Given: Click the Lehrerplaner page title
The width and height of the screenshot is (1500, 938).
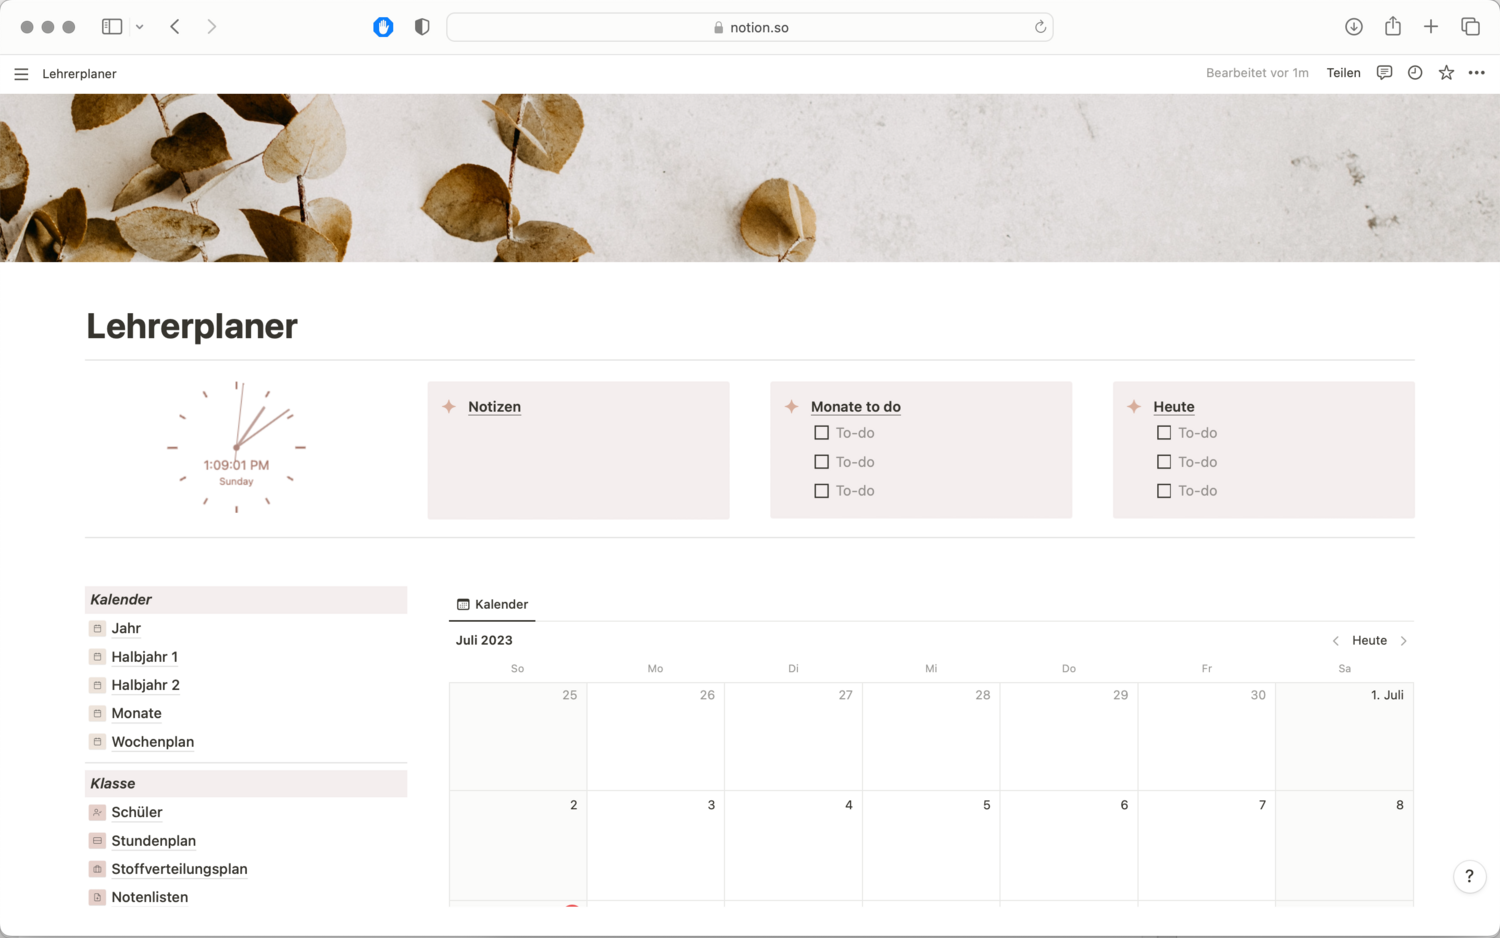Looking at the screenshot, I should (x=192, y=326).
